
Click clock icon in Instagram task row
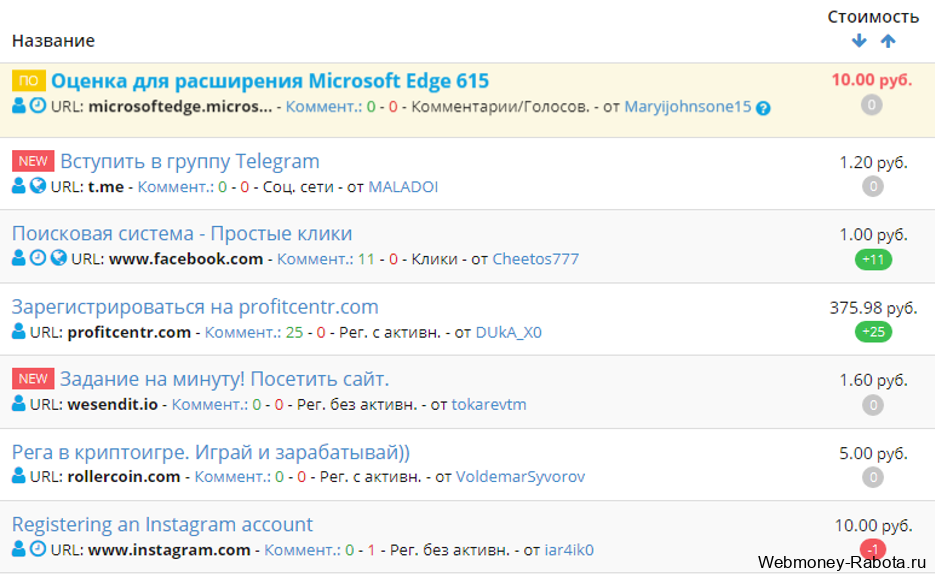point(38,549)
